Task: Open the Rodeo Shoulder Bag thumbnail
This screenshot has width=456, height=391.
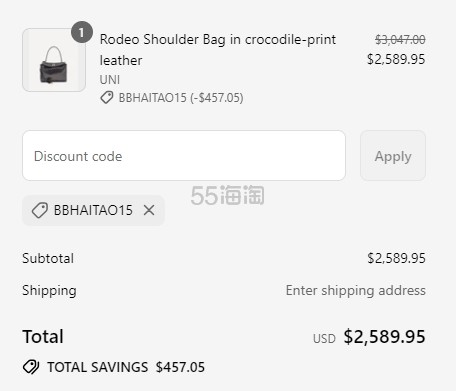Action: (54, 60)
